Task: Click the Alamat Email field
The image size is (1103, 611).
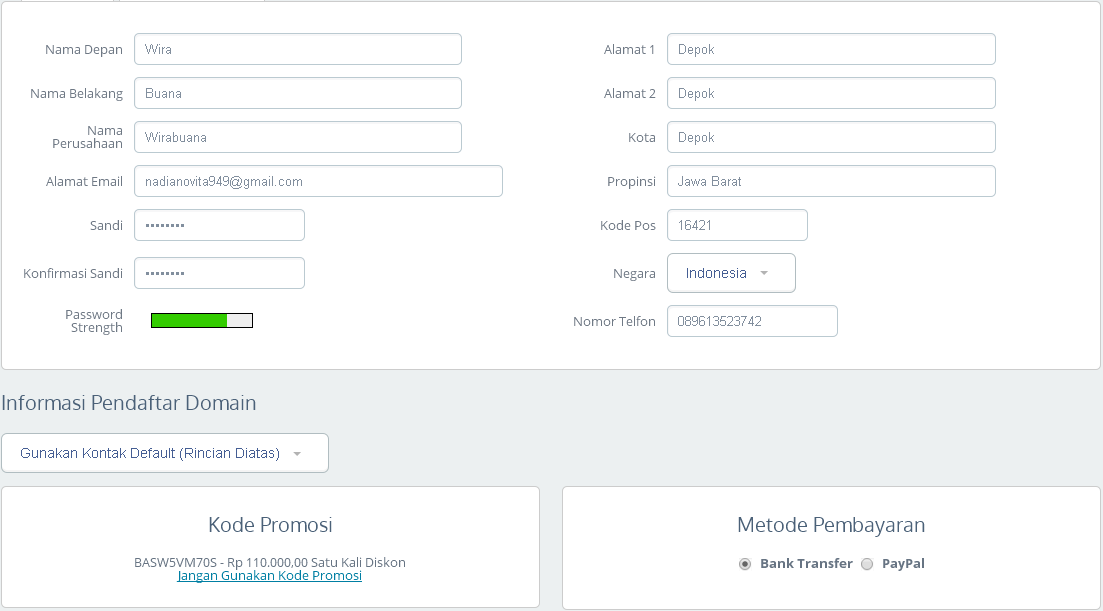Action: point(318,181)
